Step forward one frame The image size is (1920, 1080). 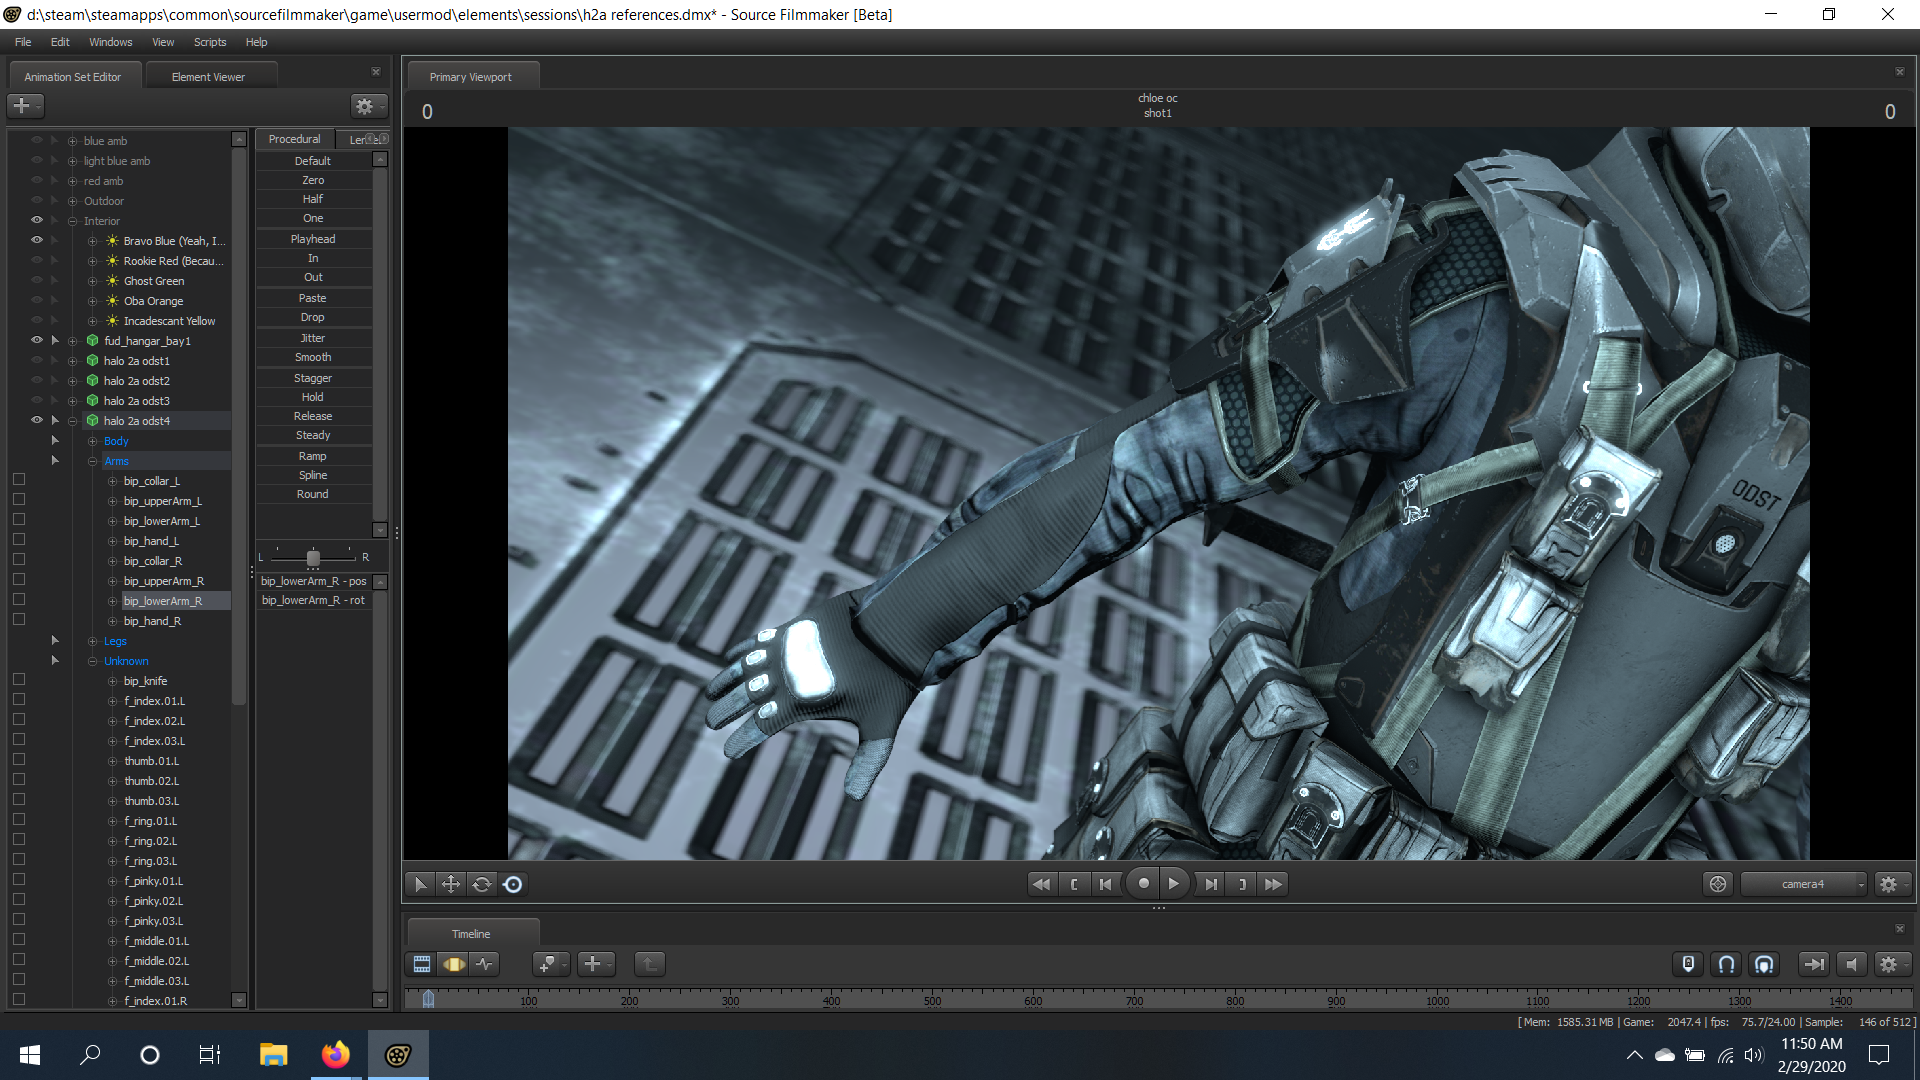(x=1210, y=884)
